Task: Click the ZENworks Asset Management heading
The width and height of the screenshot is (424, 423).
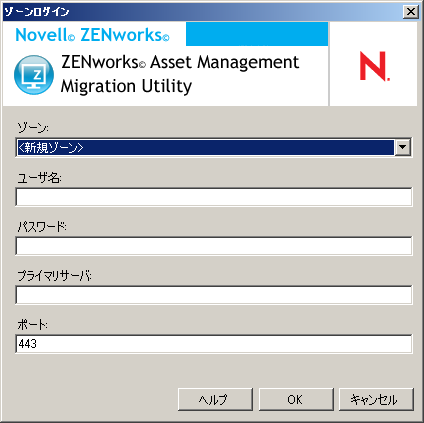Action: coord(180,62)
